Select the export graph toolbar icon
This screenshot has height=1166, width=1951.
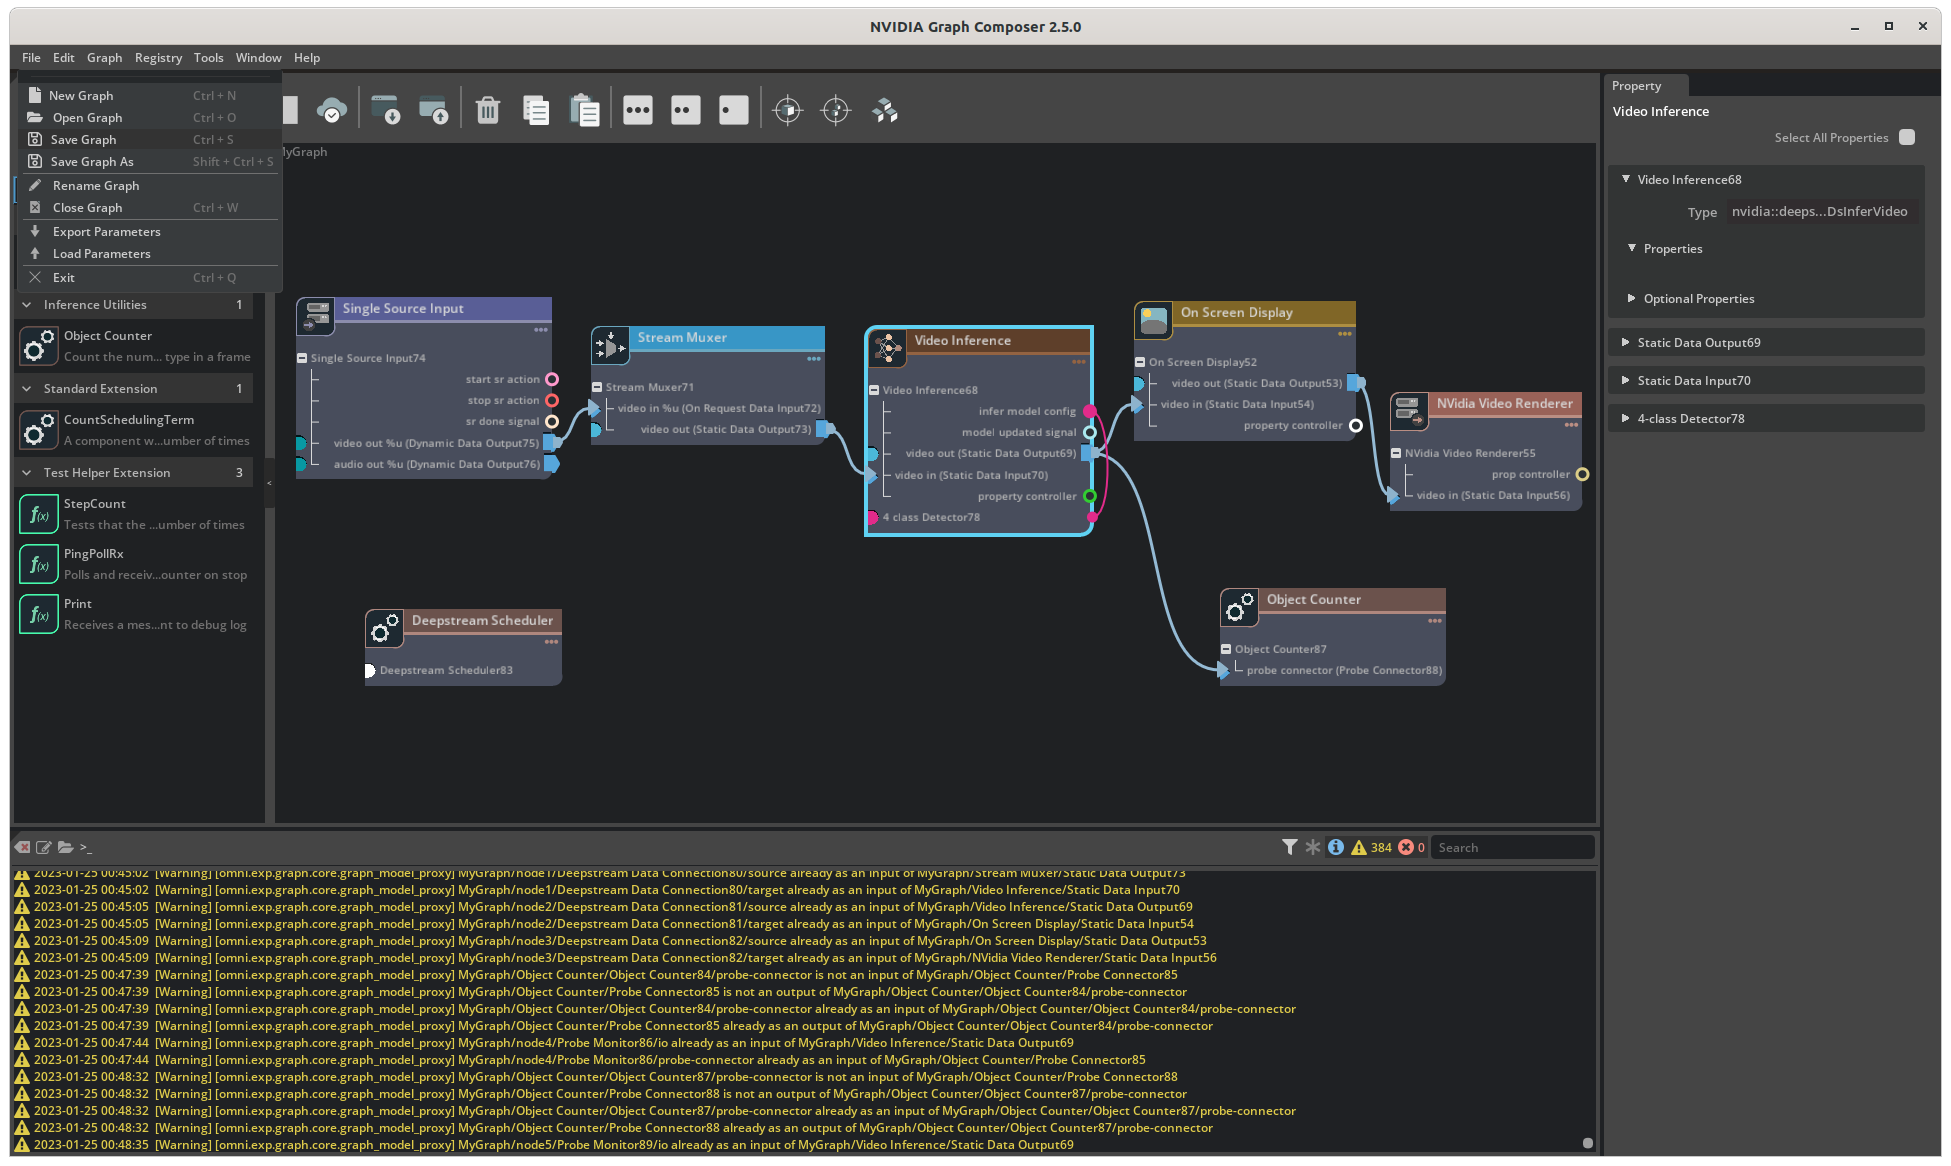(x=435, y=110)
